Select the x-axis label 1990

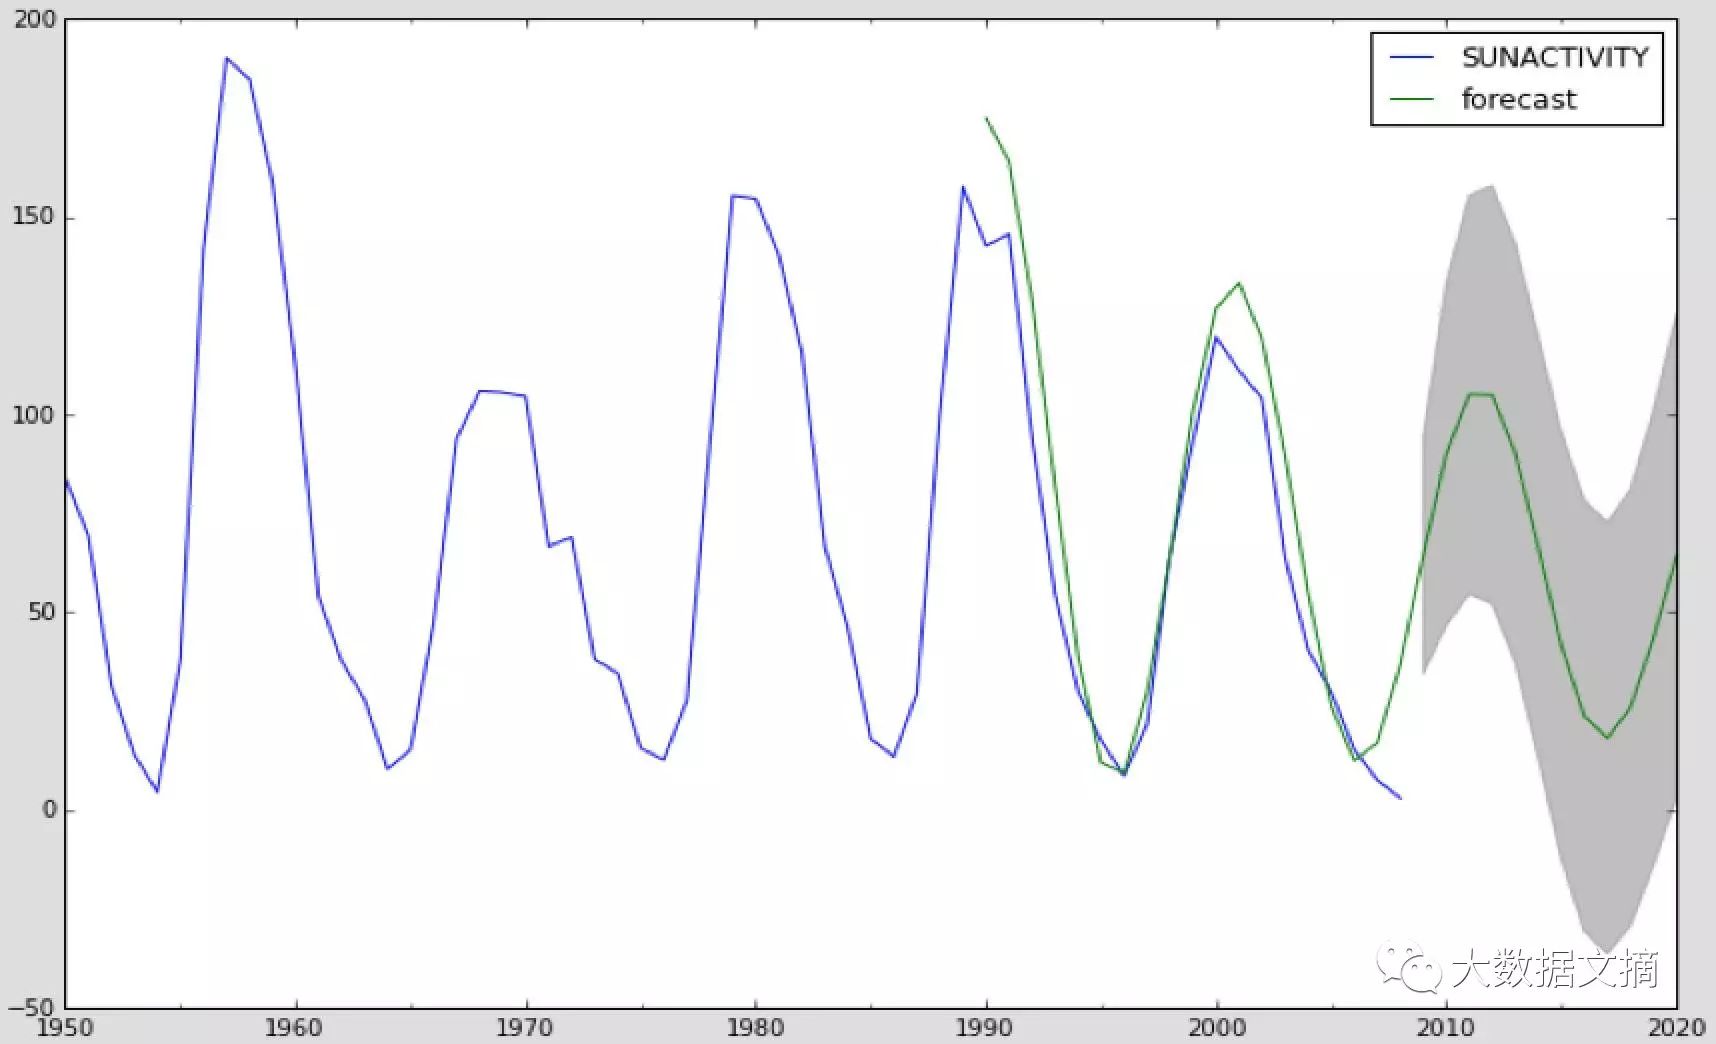986,1028
